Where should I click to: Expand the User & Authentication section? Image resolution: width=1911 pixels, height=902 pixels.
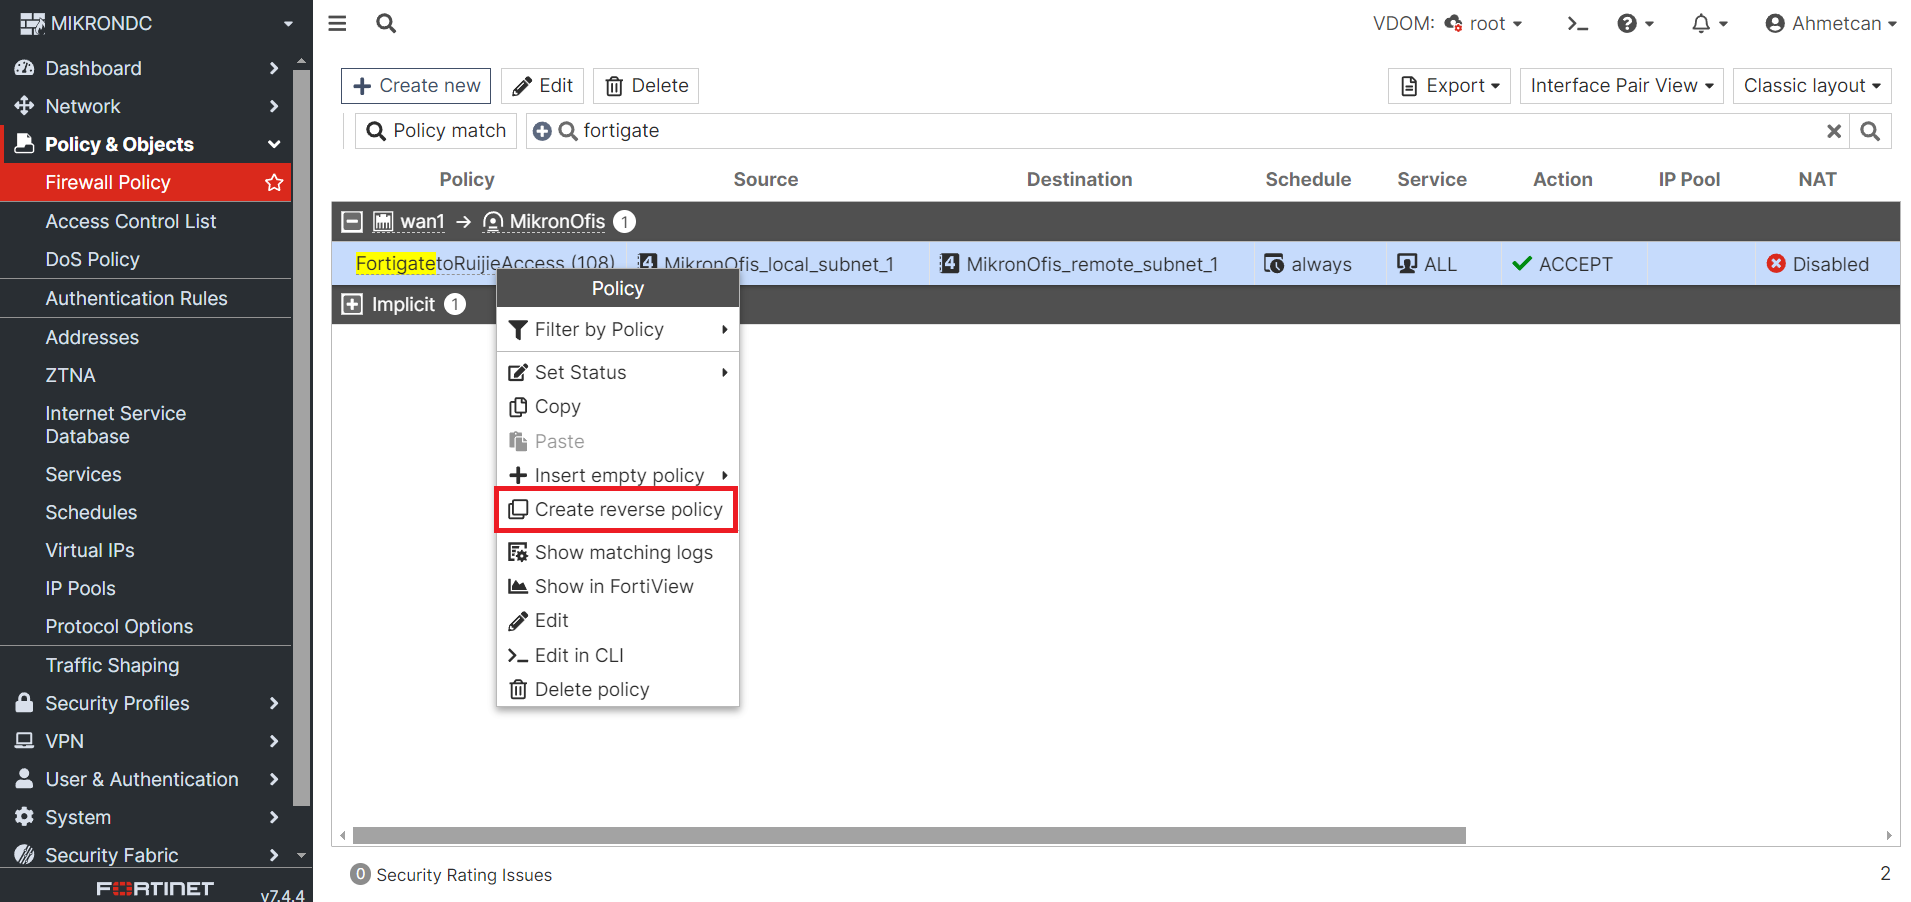click(x=274, y=779)
